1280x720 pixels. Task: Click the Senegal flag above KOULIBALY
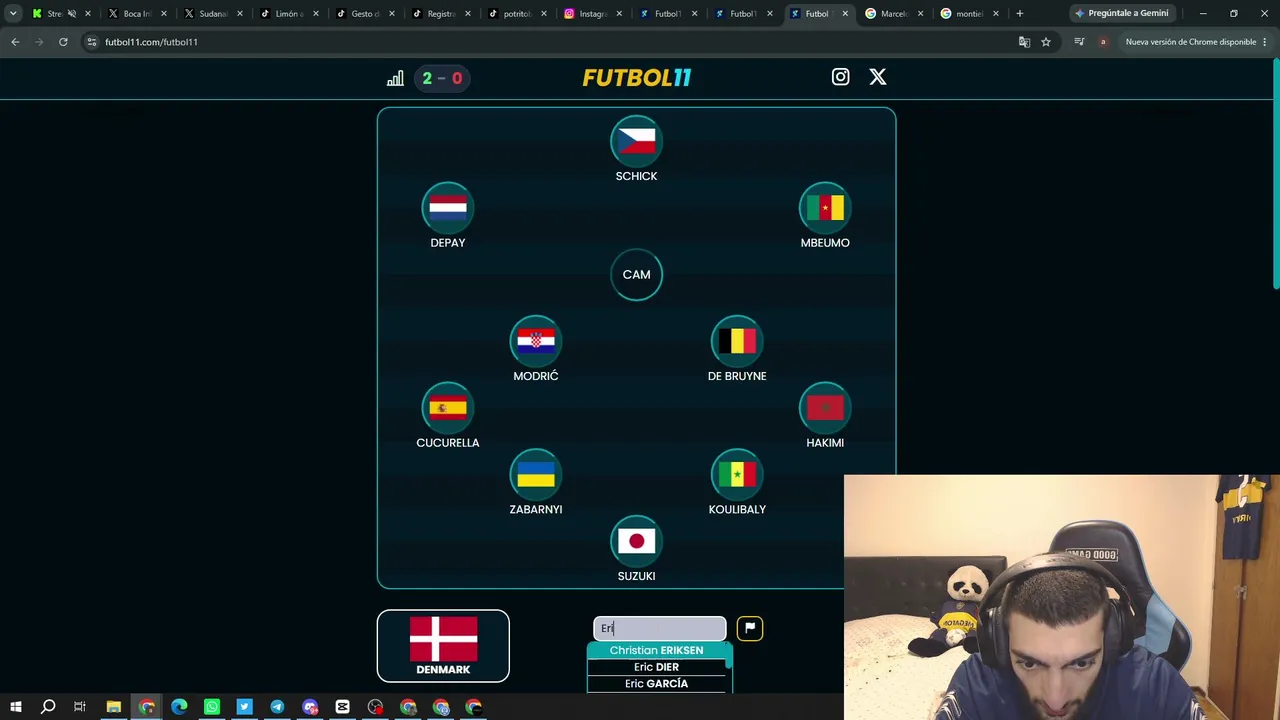[737, 475]
